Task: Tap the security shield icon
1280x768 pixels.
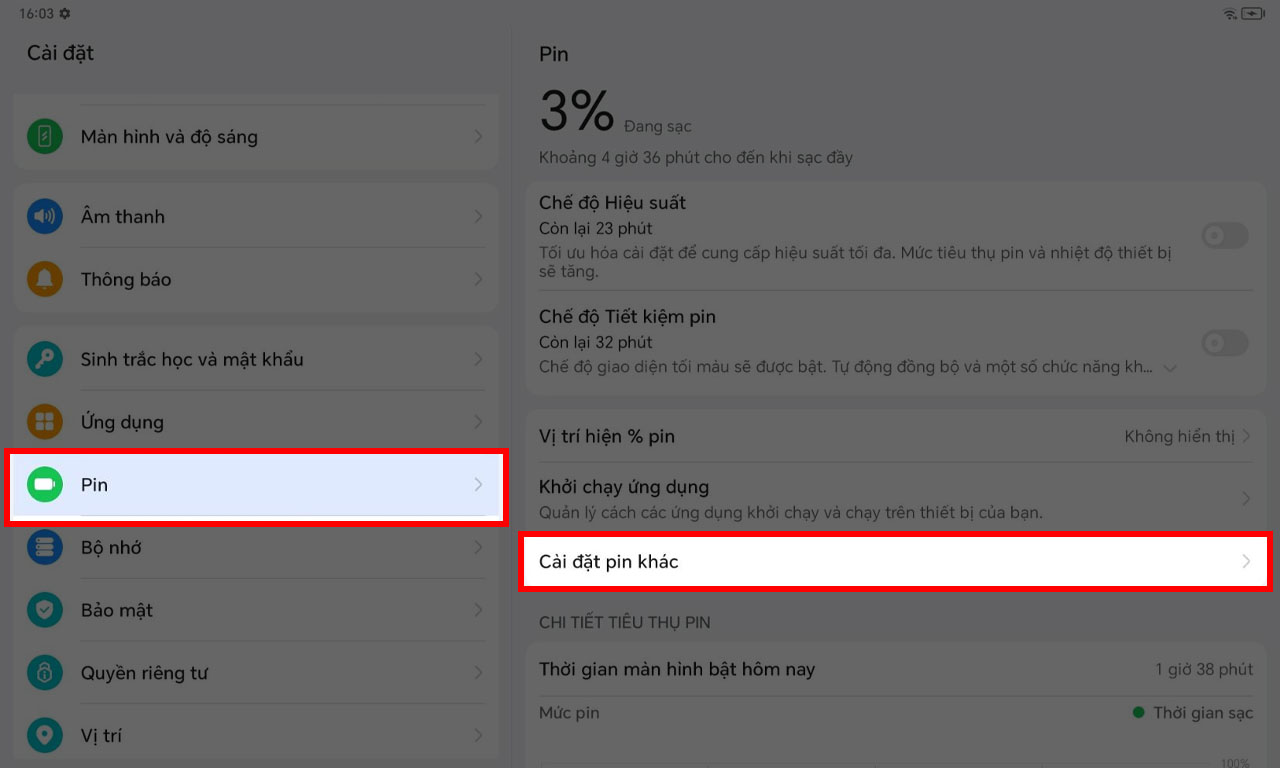Action: pyautogui.click(x=45, y=610)
